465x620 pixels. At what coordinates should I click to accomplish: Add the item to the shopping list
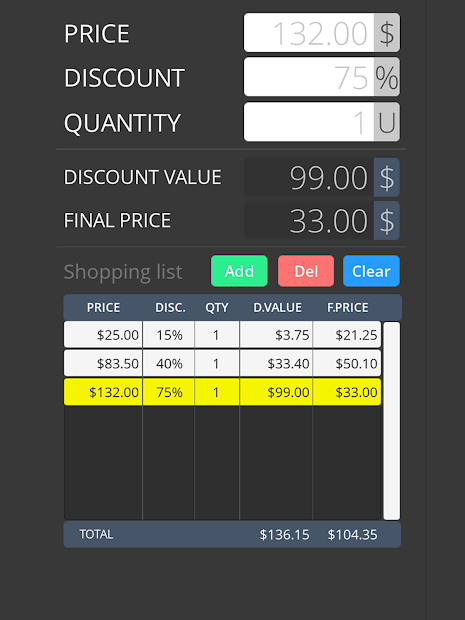coord(239,271)
